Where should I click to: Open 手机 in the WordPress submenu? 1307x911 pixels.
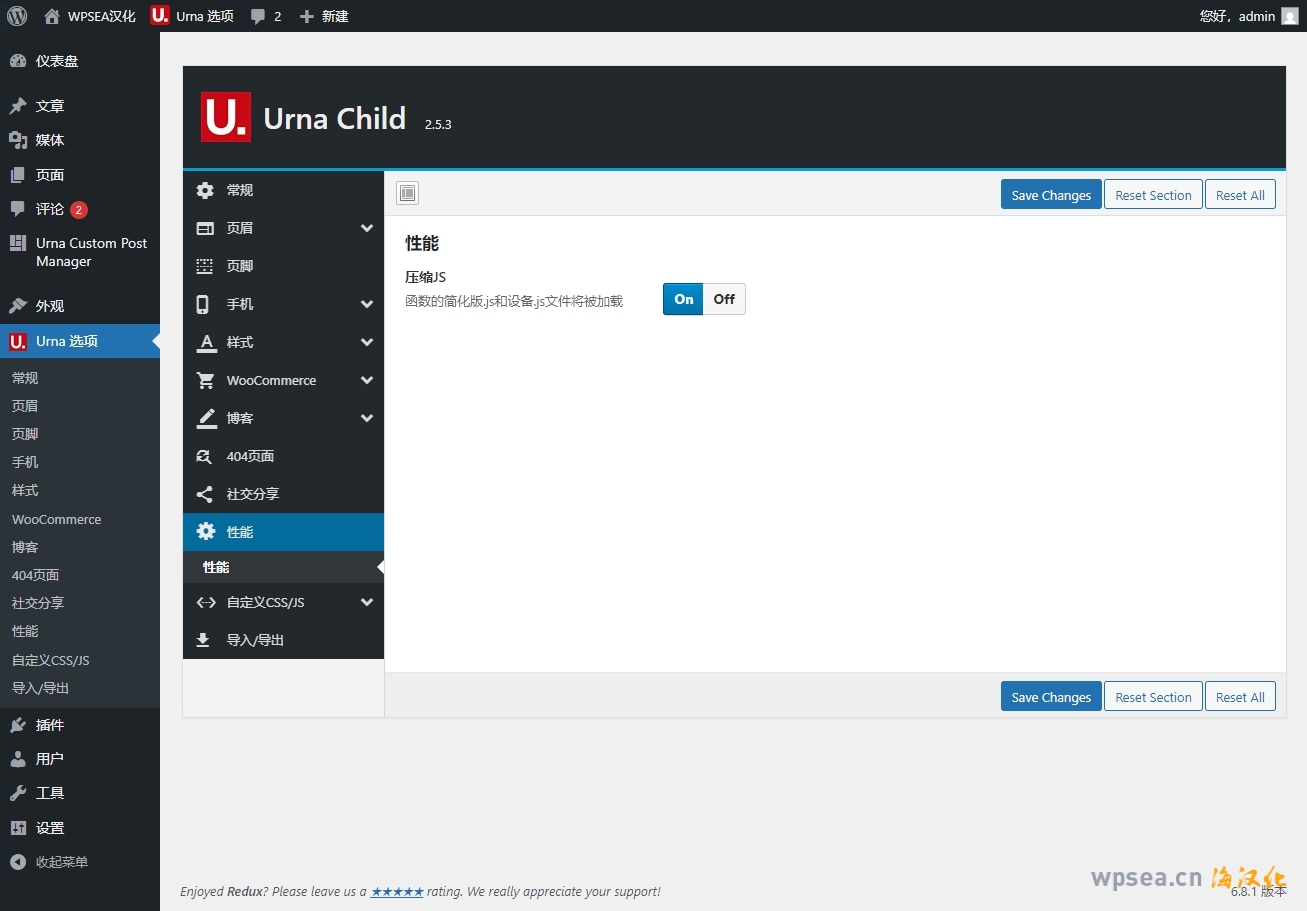[25, 462]
